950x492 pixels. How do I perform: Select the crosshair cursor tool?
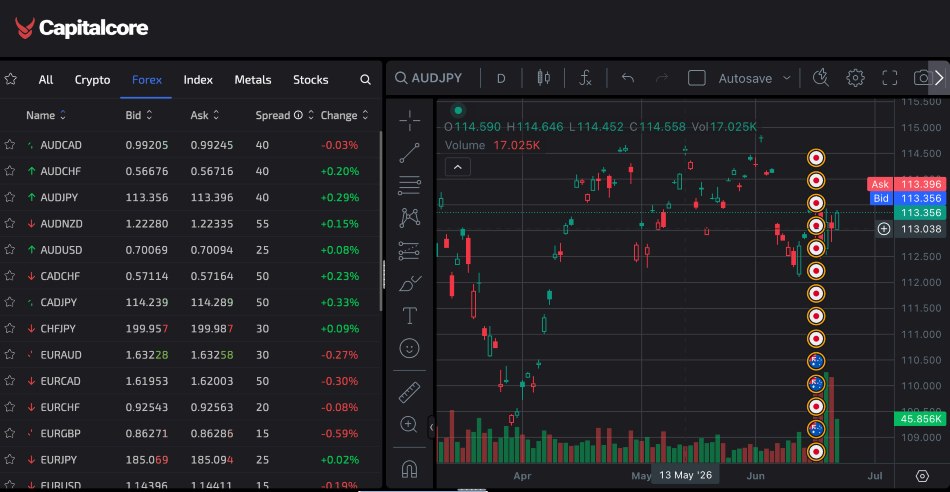(410, 121)
